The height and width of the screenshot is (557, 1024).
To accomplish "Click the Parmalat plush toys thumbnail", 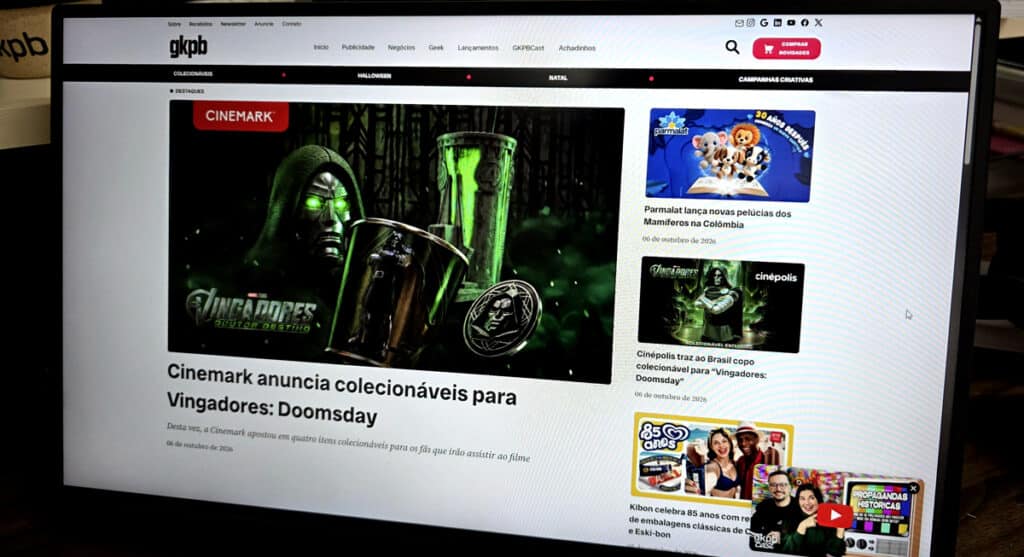I will [729, 155].
